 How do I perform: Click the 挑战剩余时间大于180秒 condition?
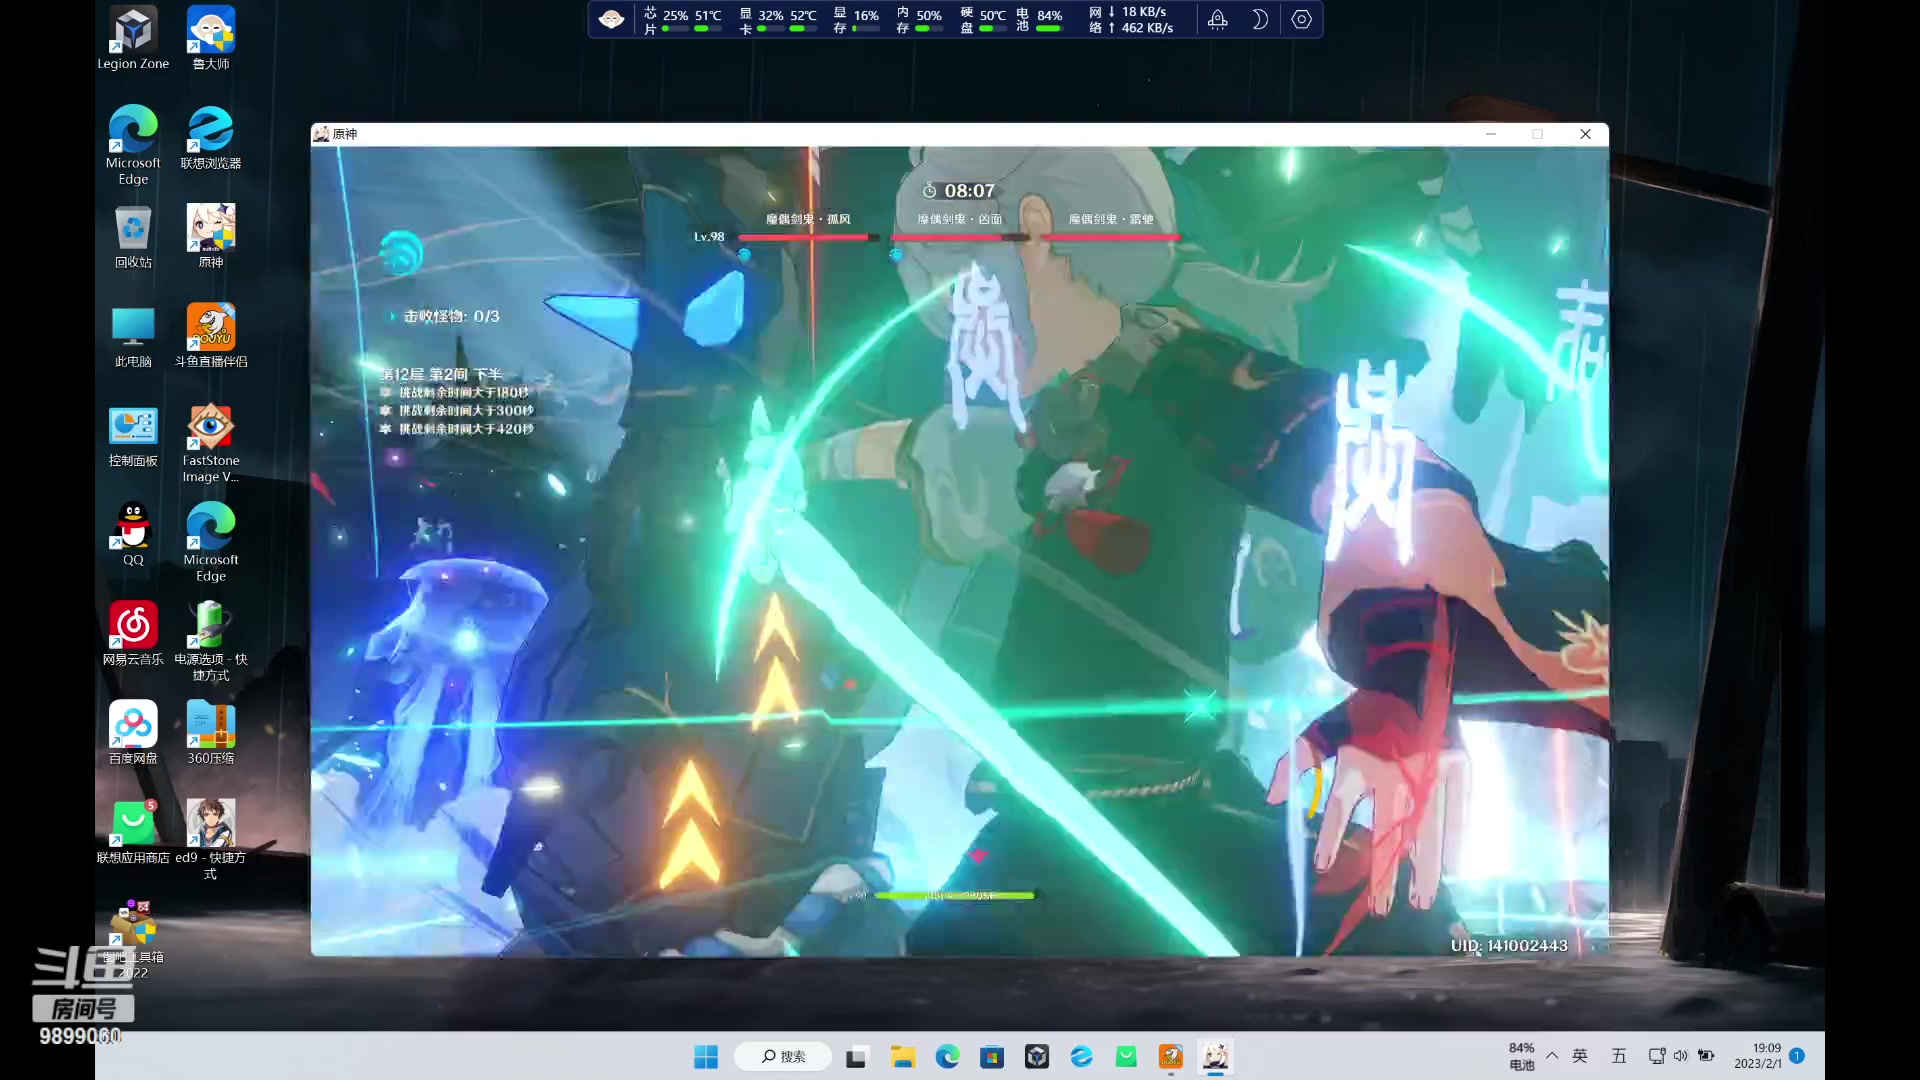click(x=464, y=392)
